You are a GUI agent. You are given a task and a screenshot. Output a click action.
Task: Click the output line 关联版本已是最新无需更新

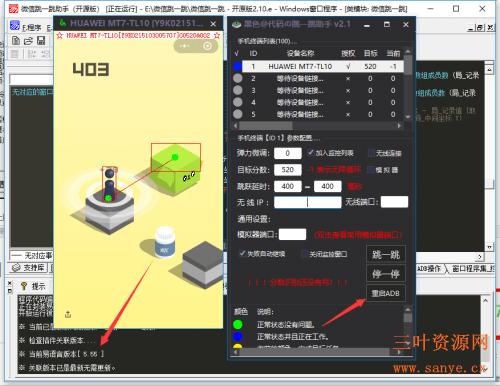coord(68,368)
